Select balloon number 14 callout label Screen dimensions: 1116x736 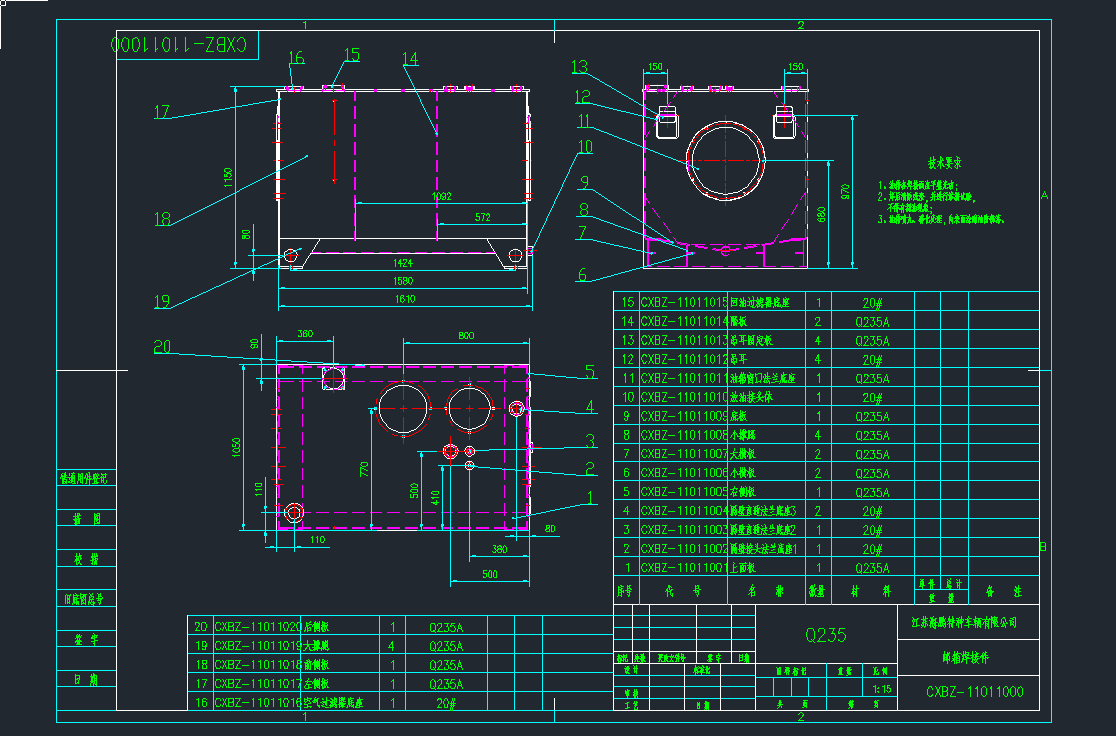tap(410, 59)
